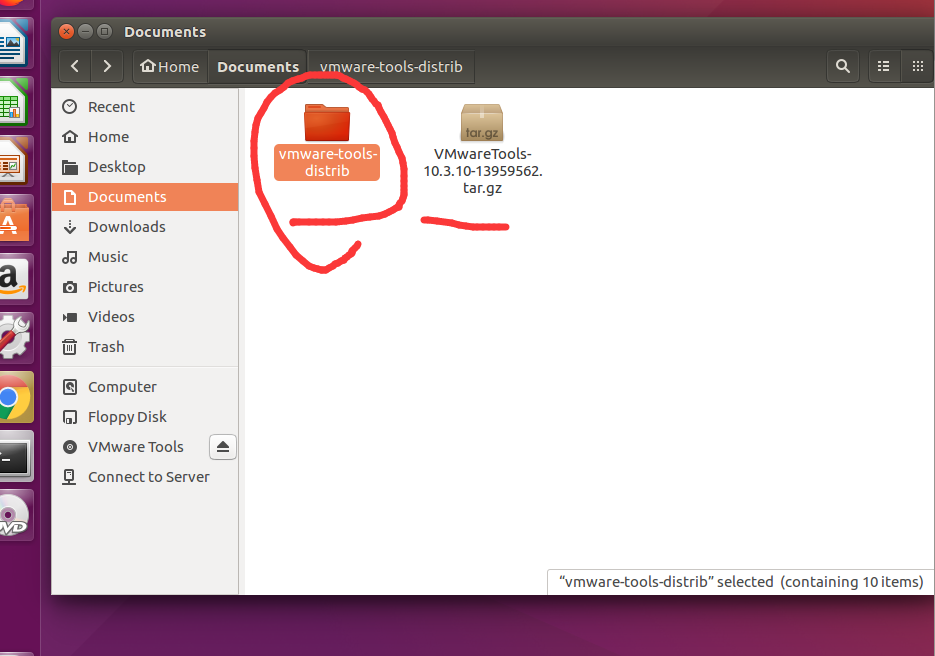Click the Floppy Disk drive icon

point(70,417)
